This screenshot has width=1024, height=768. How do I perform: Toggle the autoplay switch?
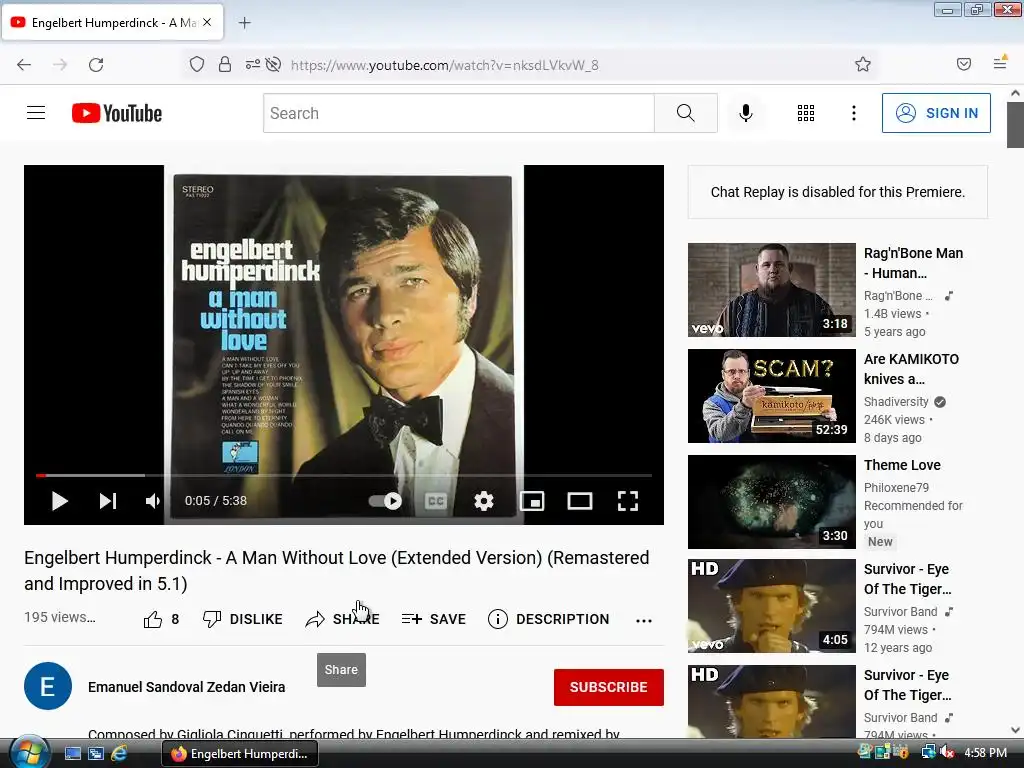click(385, 501)
